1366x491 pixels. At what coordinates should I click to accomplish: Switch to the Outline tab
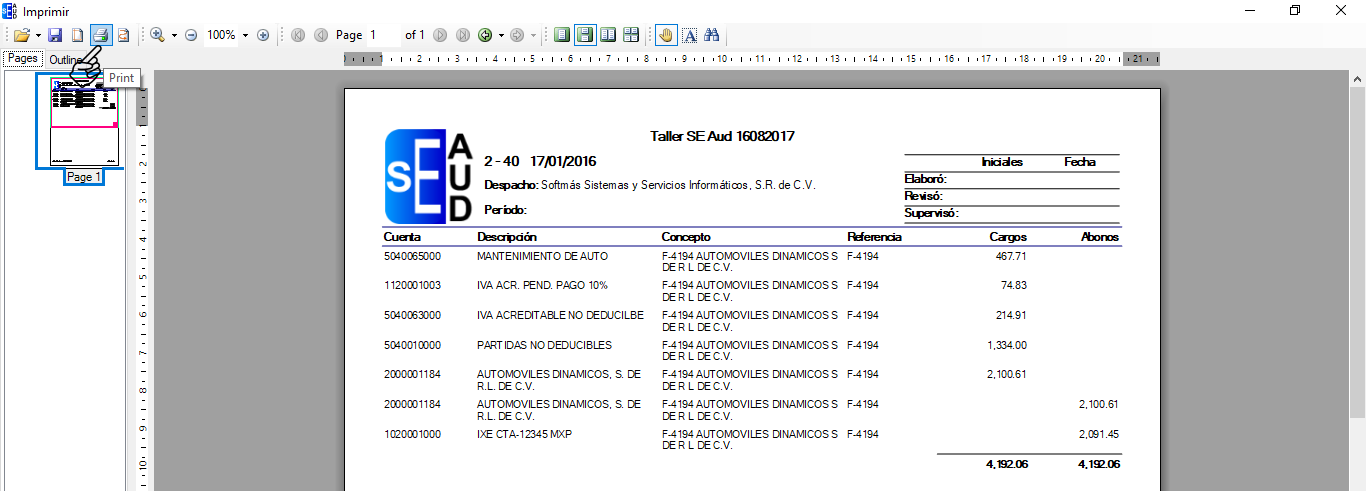[x=66, y=59]
